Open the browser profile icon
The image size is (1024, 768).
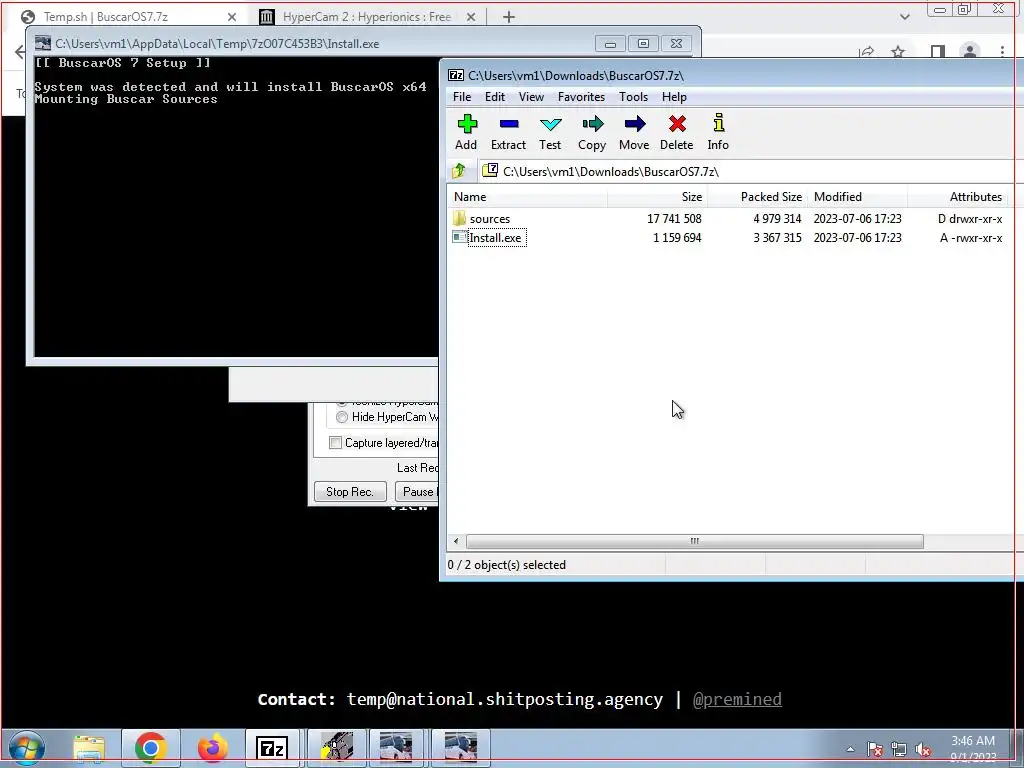pos(970,52)
